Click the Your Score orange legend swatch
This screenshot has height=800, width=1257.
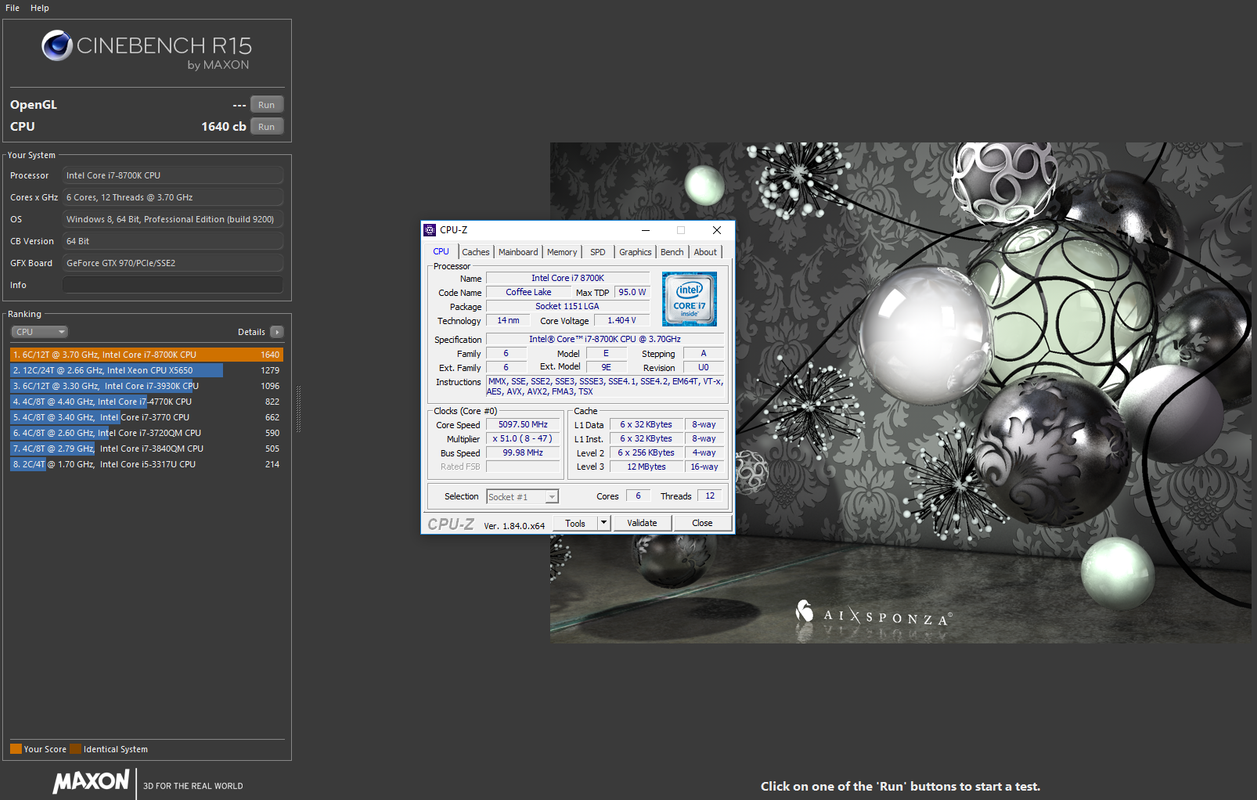click(16, 749)
